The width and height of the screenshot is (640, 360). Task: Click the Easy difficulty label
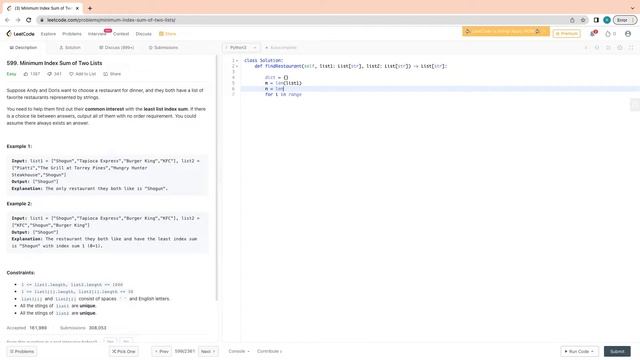11,74
